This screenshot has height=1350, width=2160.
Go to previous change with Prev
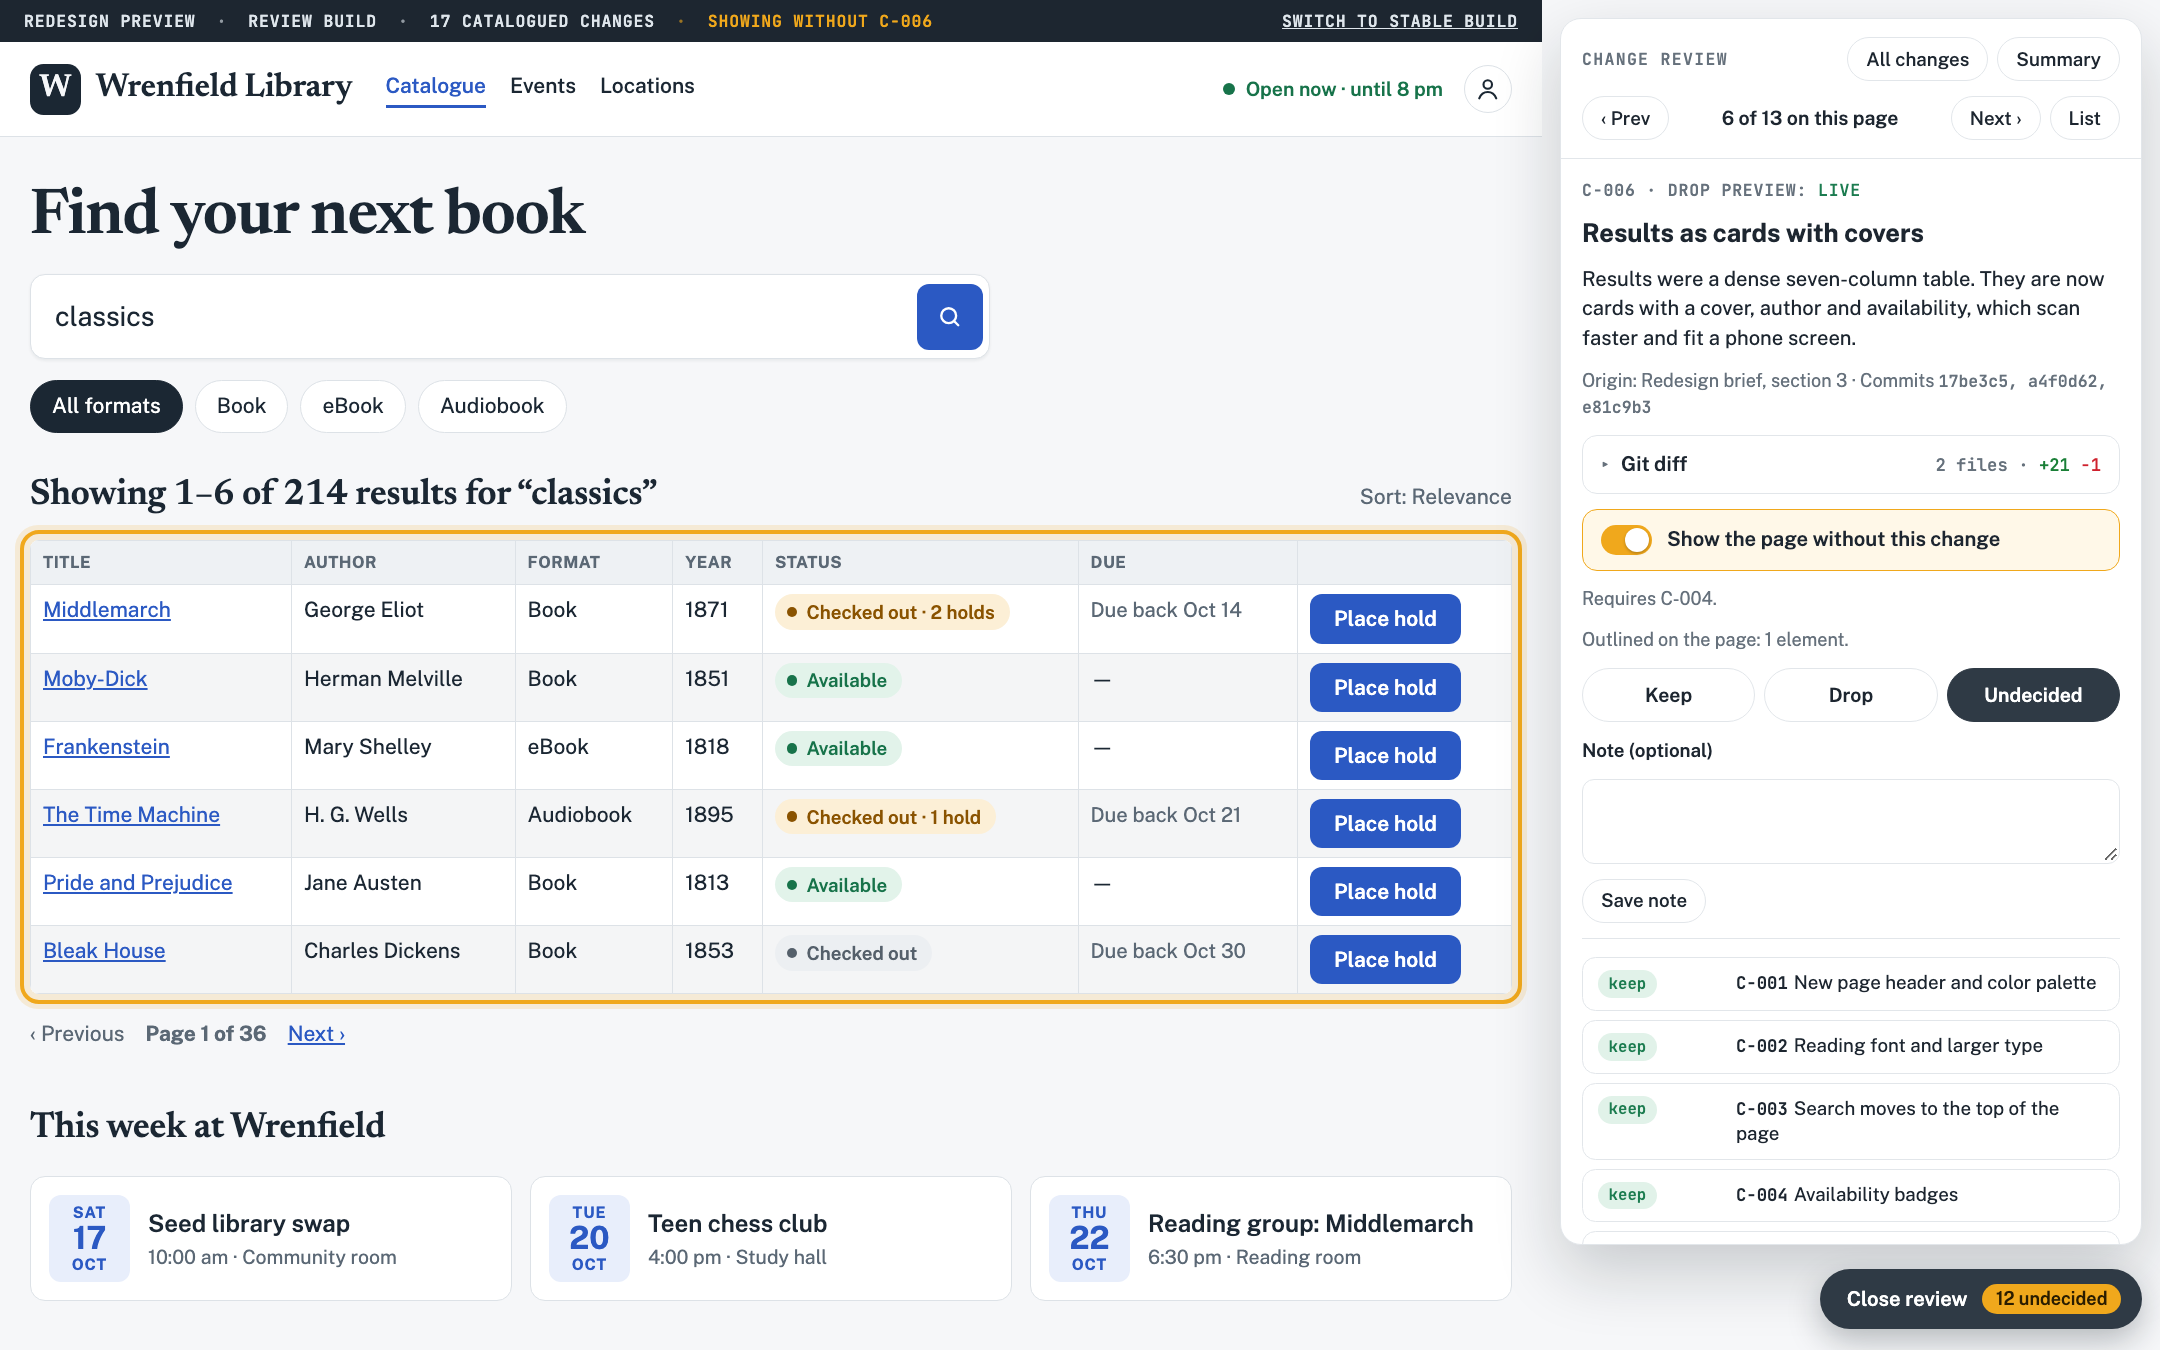coord(1625,119)
